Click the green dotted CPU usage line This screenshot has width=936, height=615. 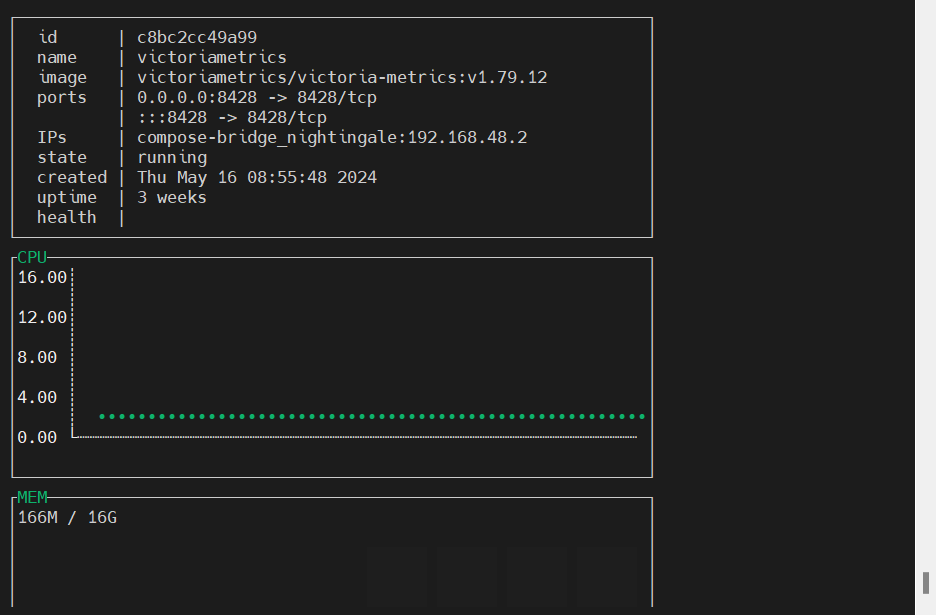pyautogui.click(x=372, y=416)
